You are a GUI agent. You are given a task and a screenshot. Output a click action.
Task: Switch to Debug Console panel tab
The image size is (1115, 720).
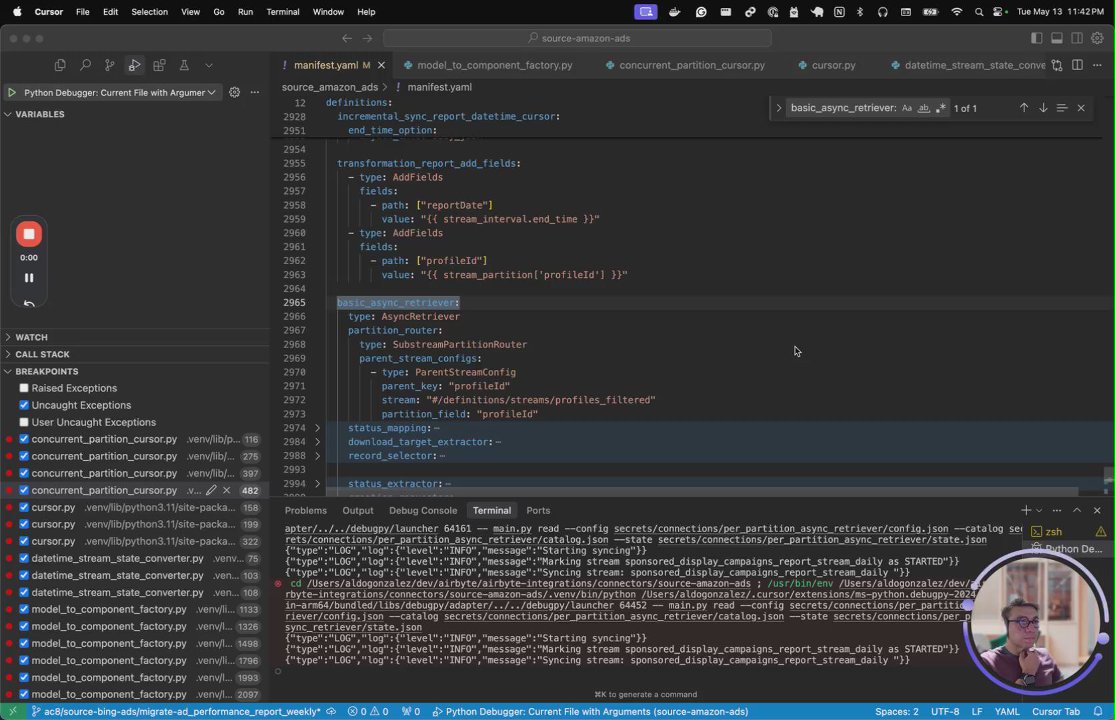422,510
